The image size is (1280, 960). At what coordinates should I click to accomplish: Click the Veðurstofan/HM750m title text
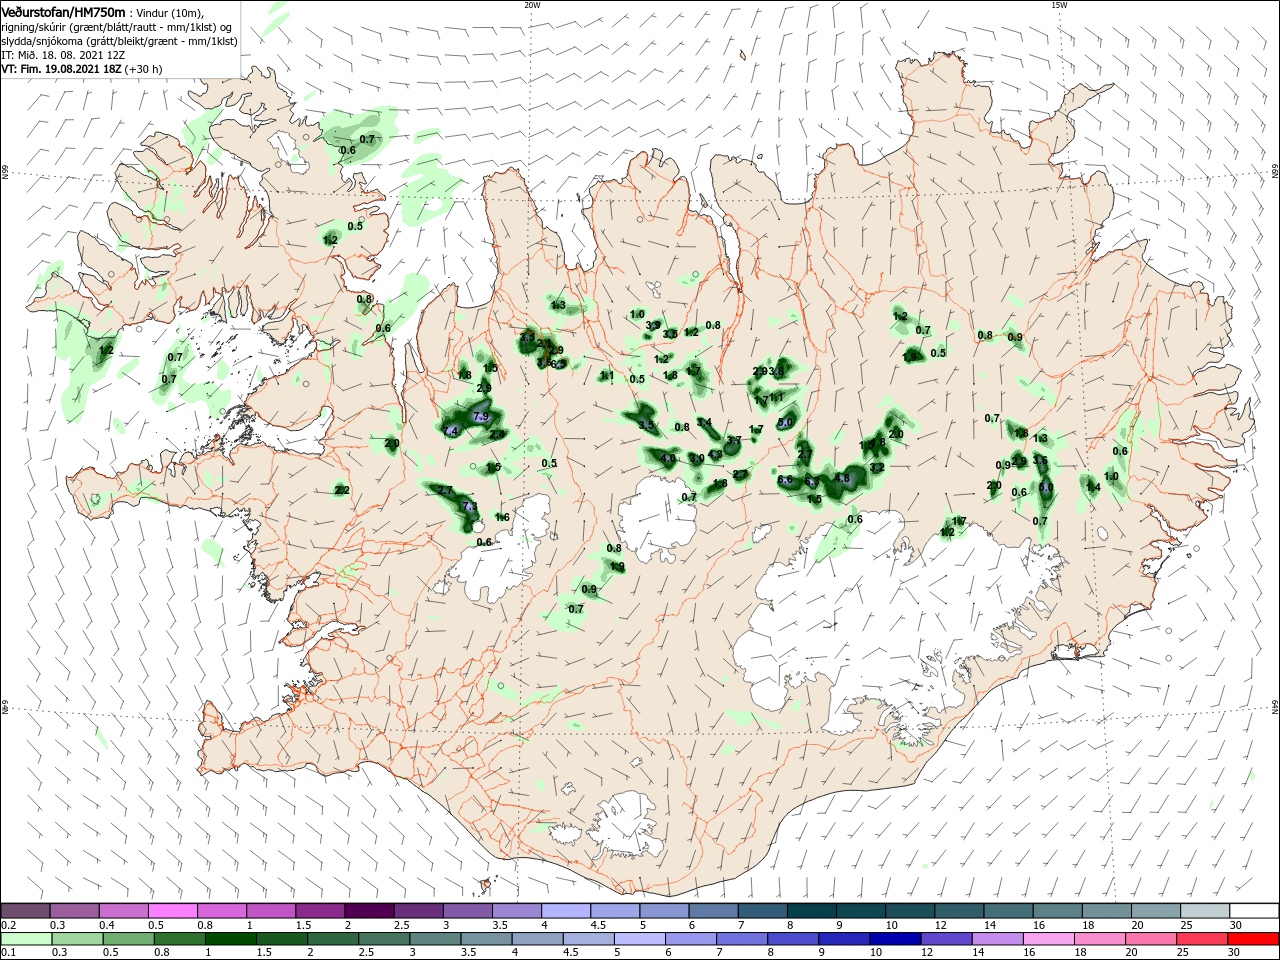[63, 11]
